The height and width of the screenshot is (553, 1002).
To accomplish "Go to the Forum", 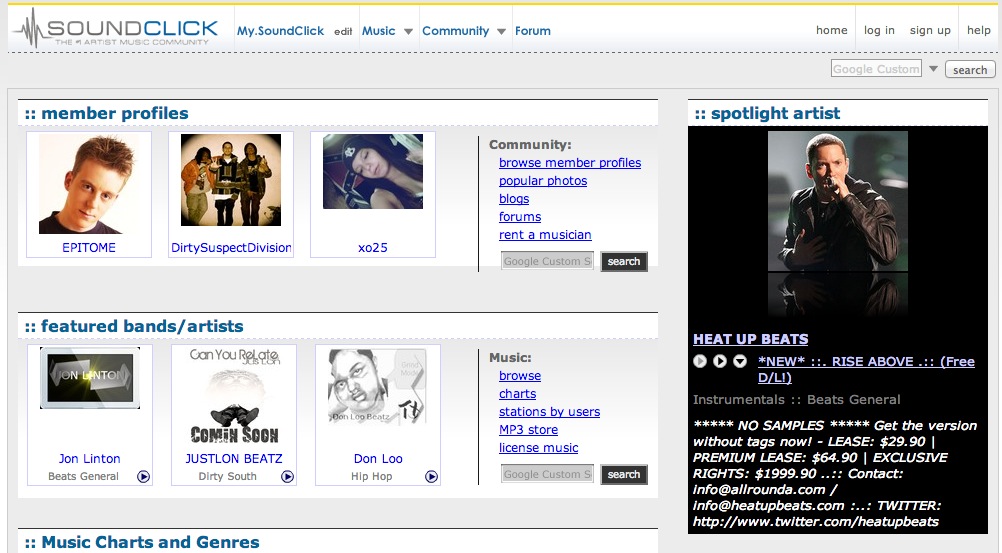I will 533,31.
